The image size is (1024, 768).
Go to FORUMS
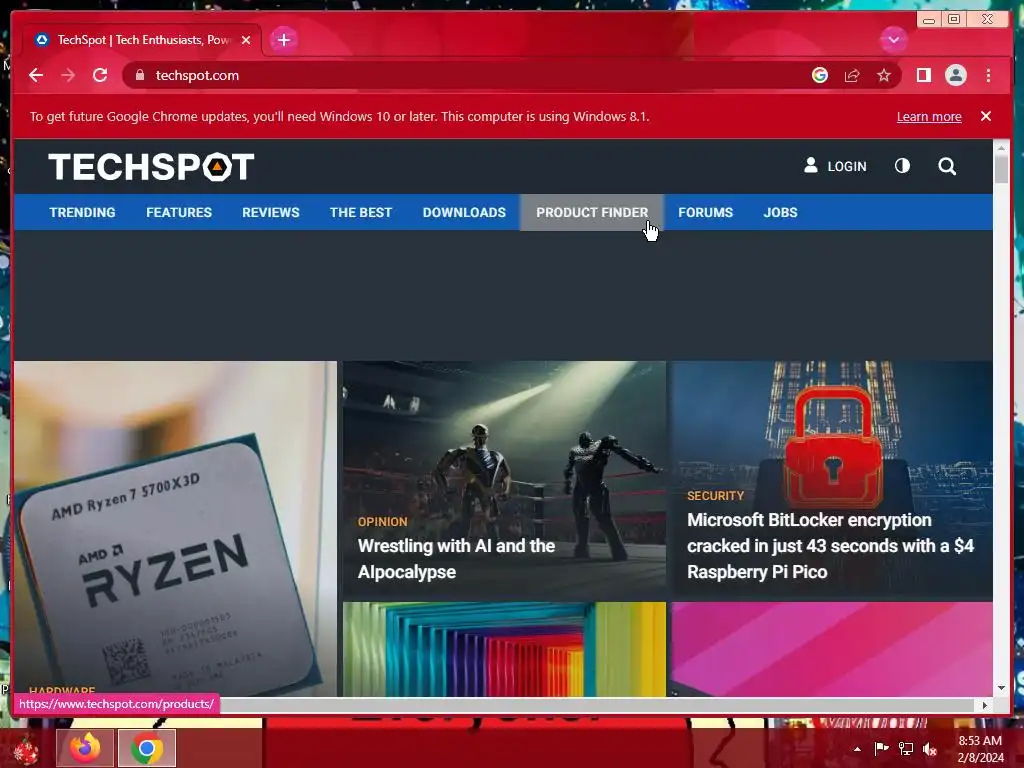[705, 212]
